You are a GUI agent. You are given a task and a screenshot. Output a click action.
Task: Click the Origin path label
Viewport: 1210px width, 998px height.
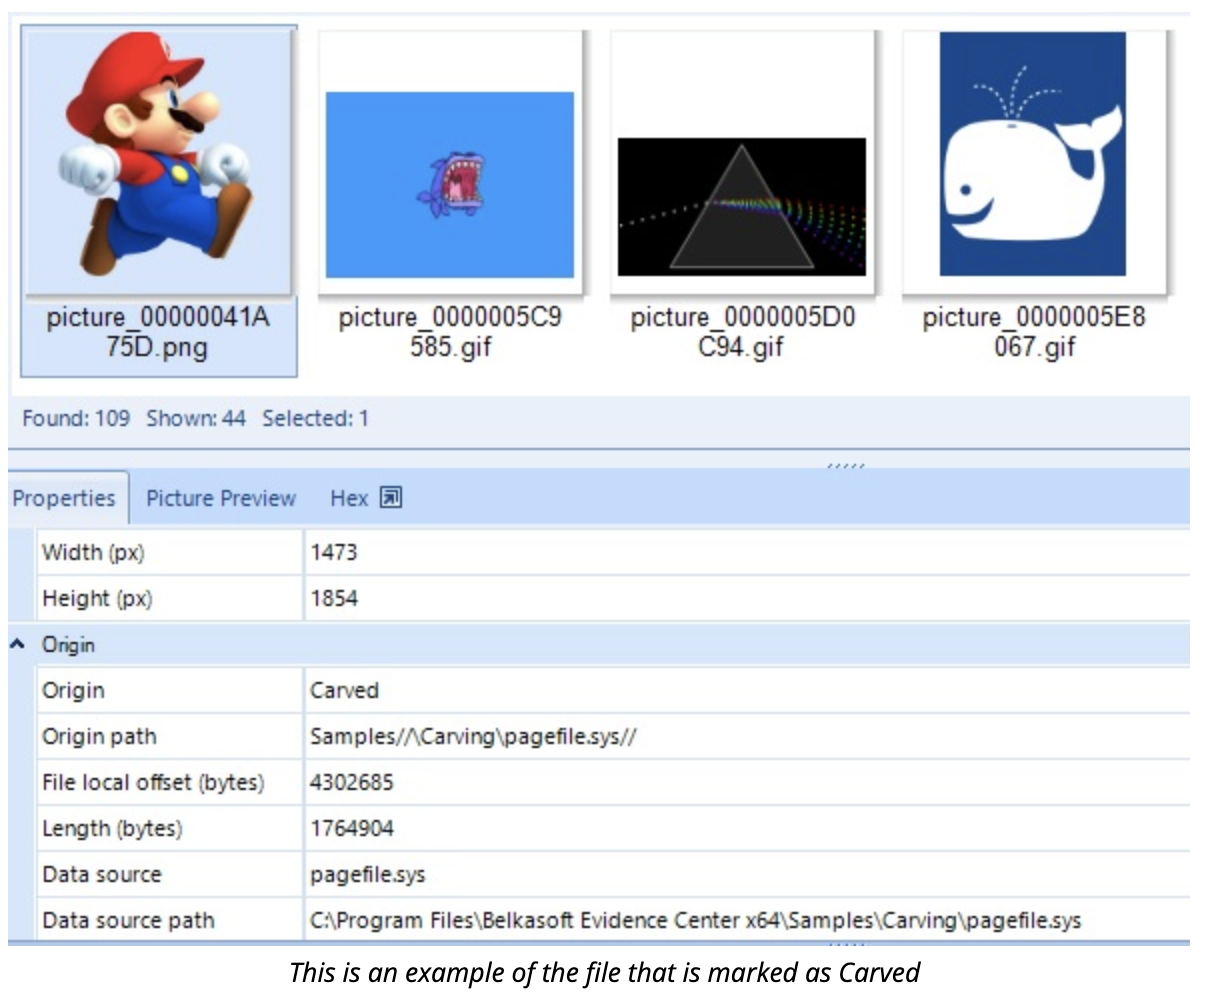tap(99, 736)
